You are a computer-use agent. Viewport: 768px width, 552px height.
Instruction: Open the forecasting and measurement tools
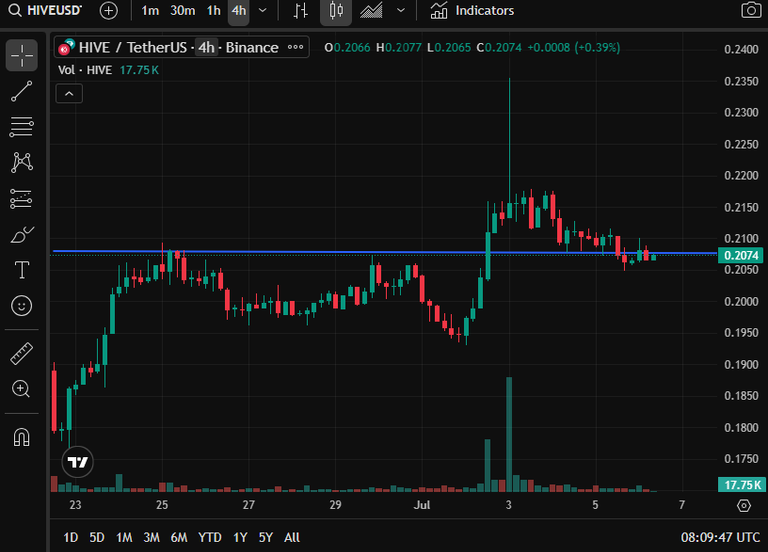(x=22, y=199)
